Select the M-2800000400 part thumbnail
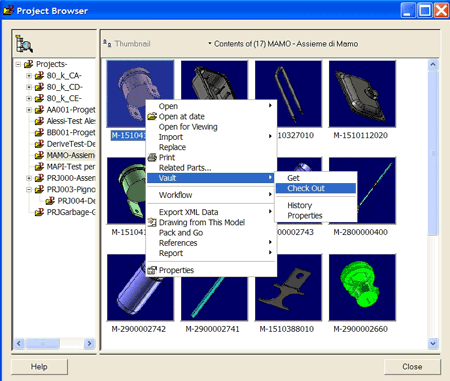 click(x=377, y=191)
